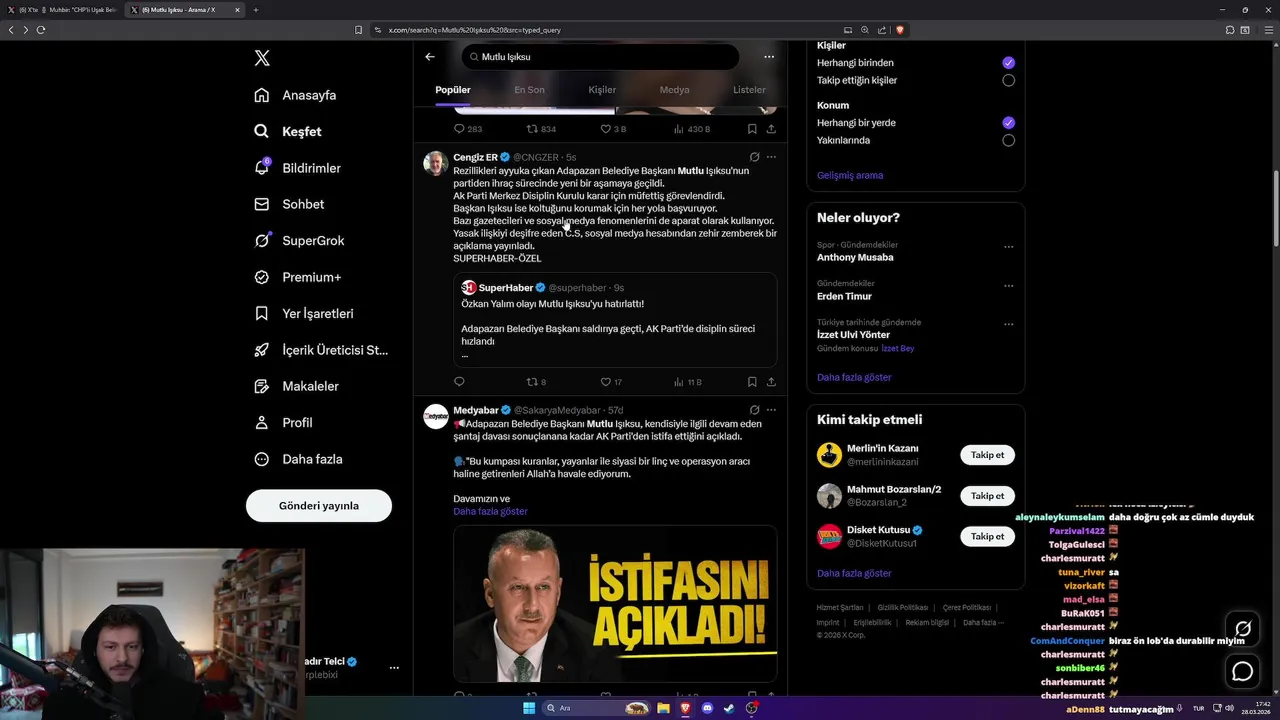Repost Cengiz ER's post showing 8

tap(537, 382)
